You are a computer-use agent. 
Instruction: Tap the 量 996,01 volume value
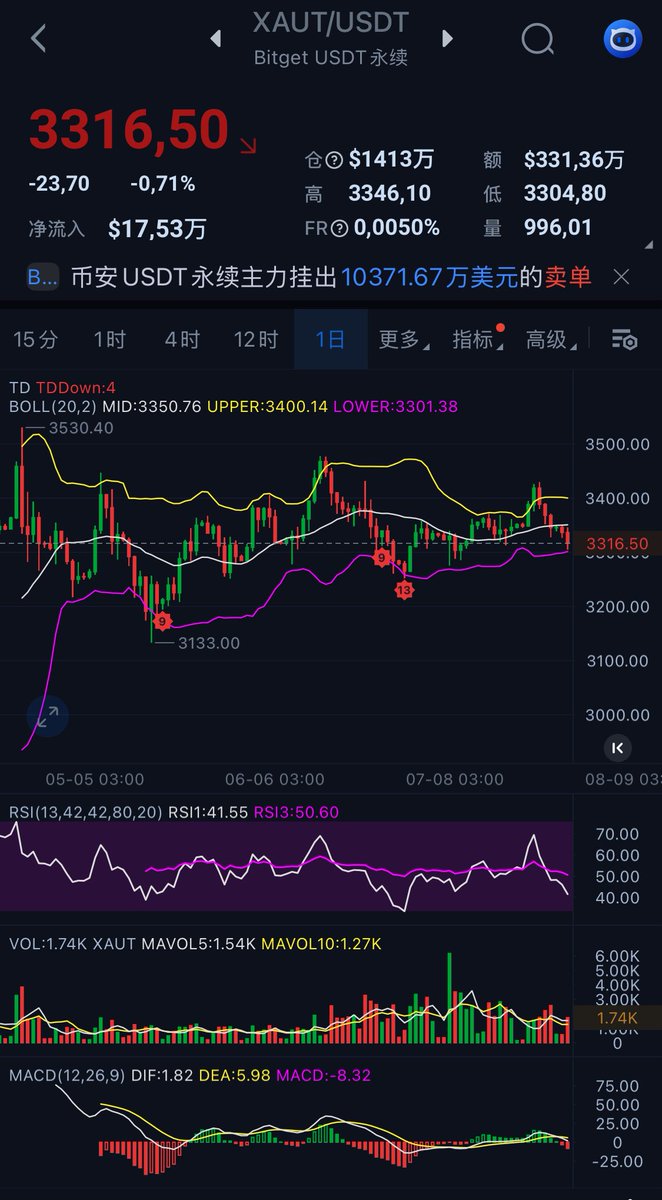click(x=538, y=228)
